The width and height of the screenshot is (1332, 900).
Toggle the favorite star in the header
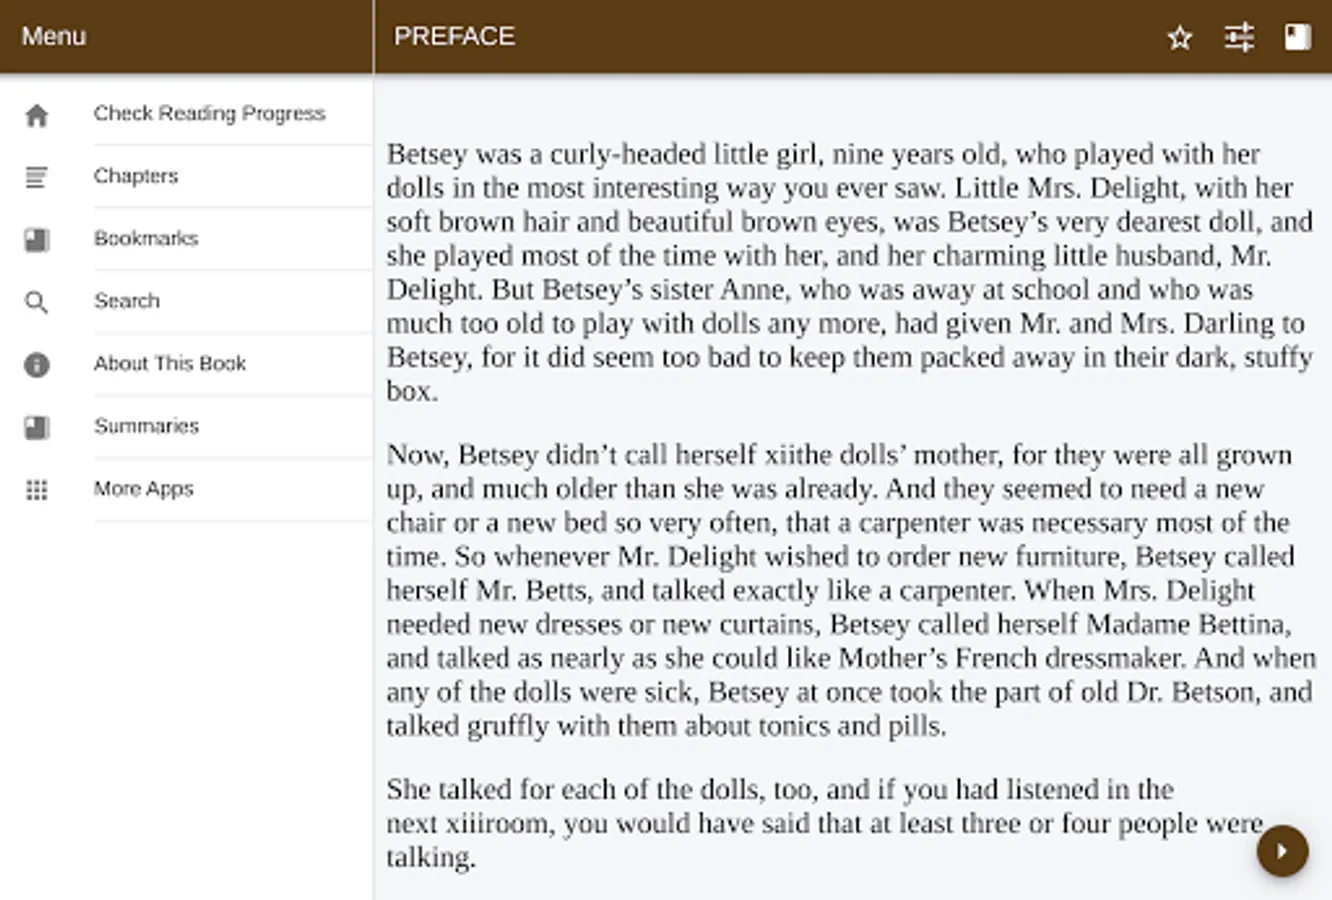(1180, 38)
